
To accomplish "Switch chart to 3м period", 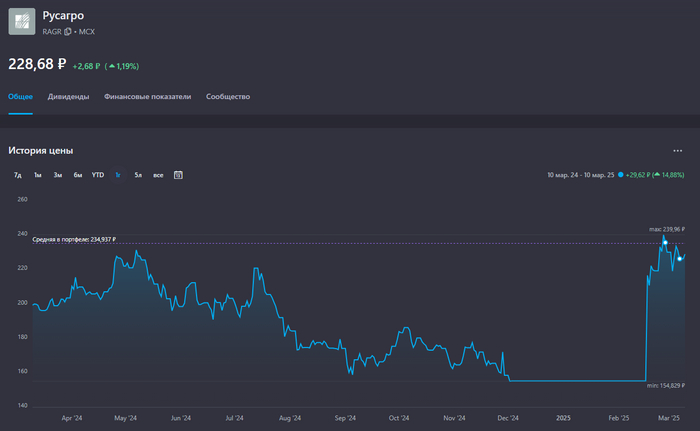I will point(57,175).
